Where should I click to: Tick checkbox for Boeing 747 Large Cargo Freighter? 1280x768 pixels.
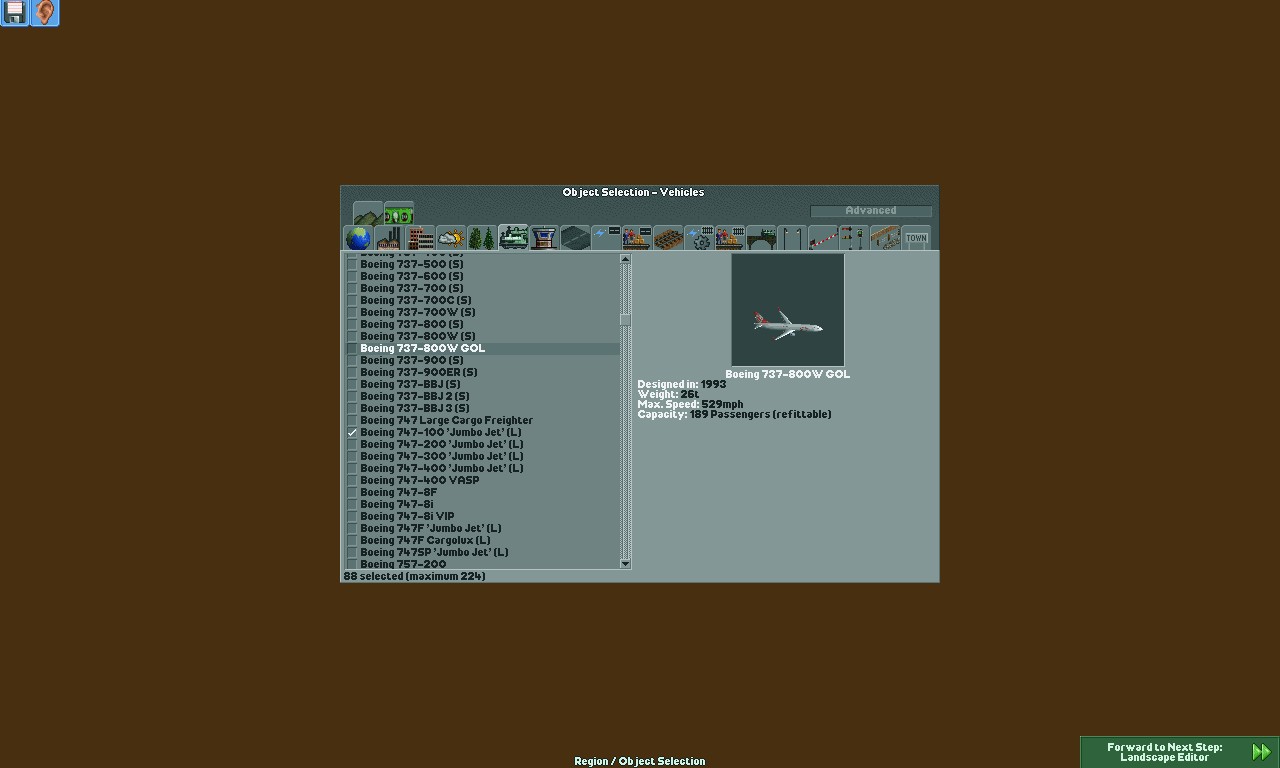coord(352,420)
